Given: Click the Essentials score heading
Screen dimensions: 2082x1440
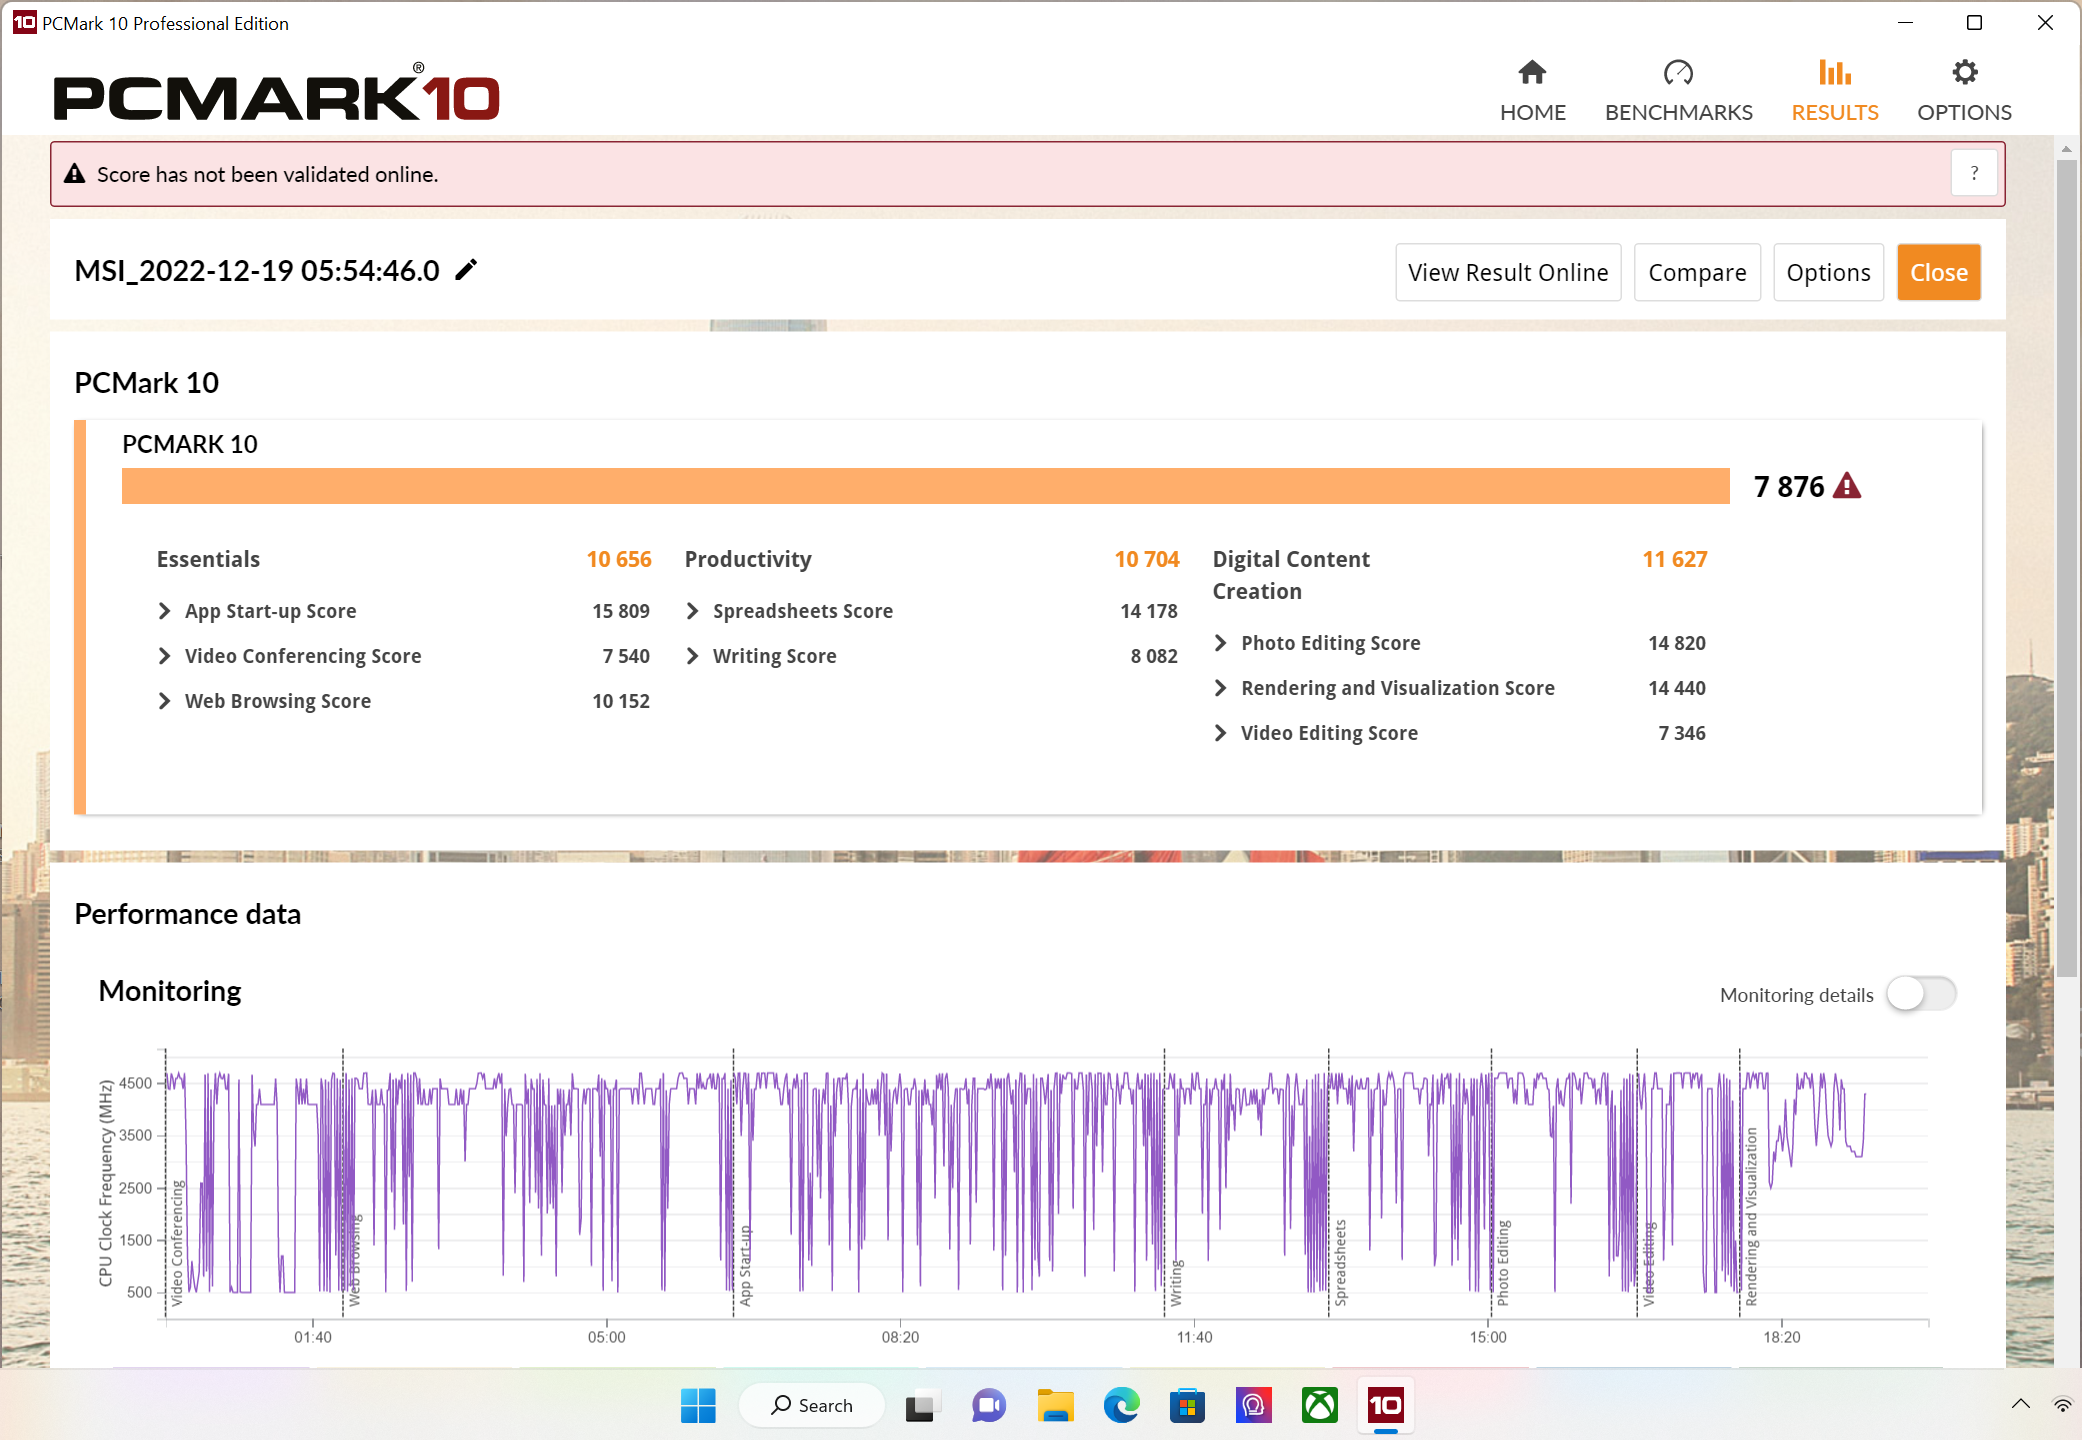Looking at the screenshot, I should [208, 559].
